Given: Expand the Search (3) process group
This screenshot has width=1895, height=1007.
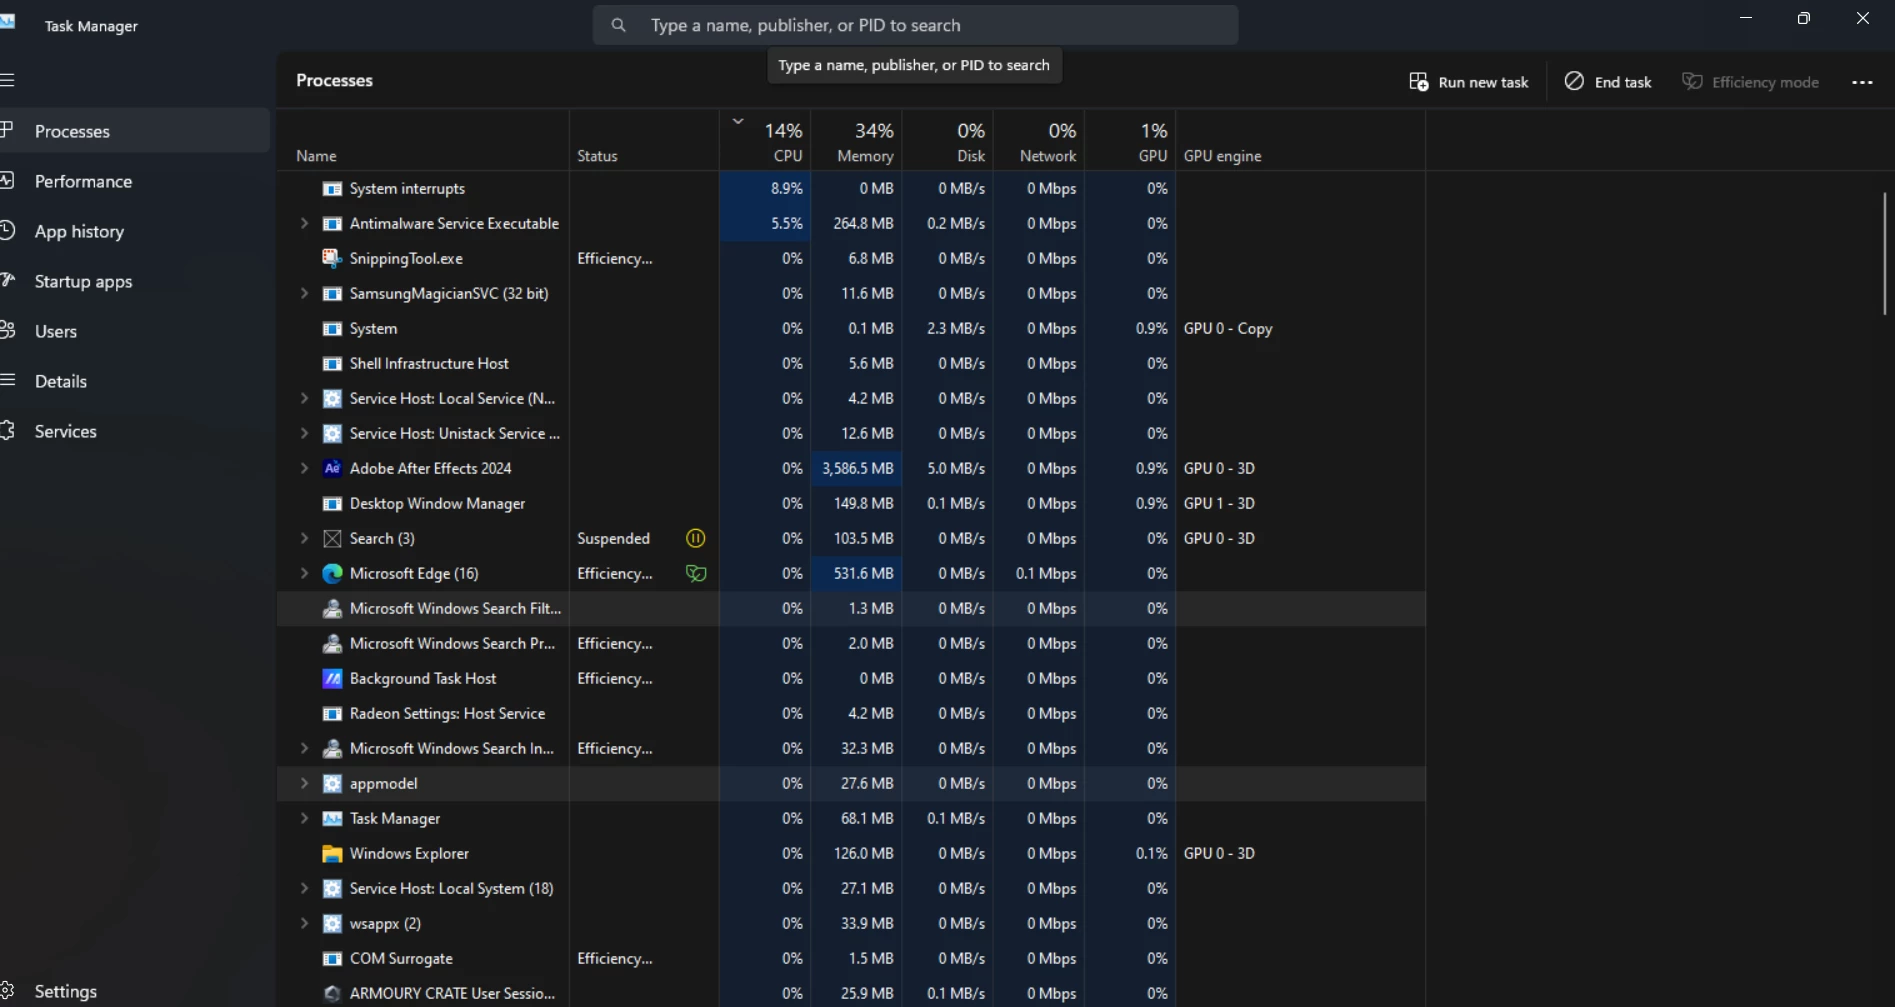Looking at the screenshot, I should tap(304, 538).
